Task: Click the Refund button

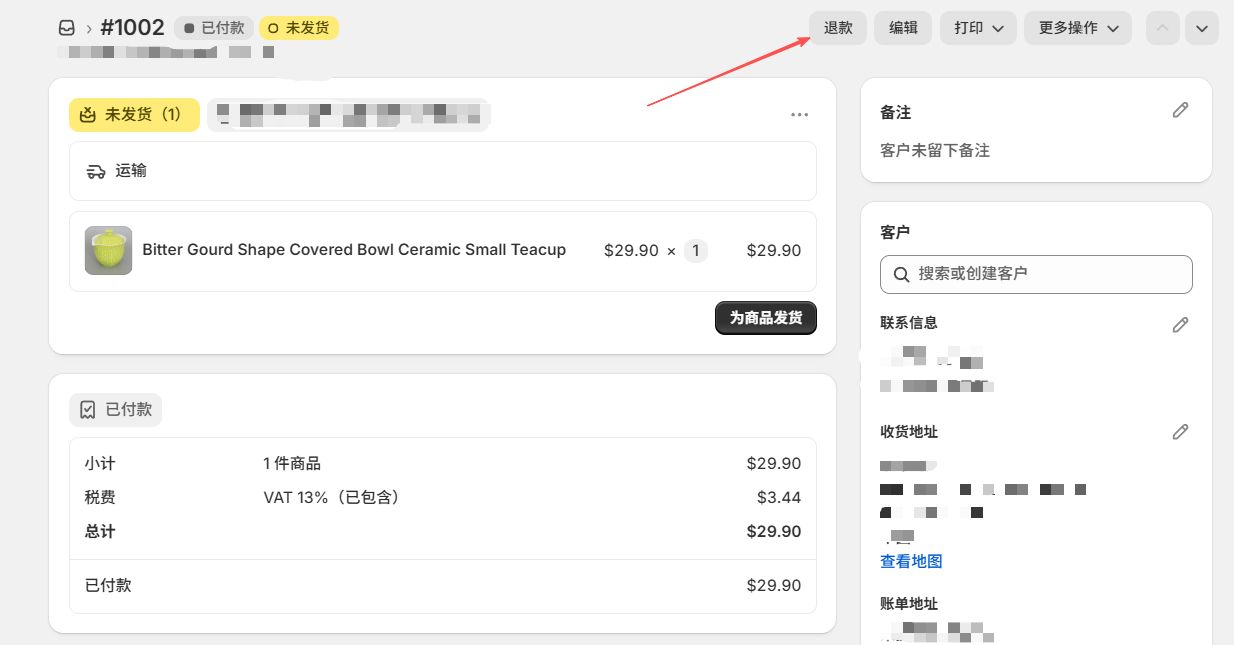Action: (838, 28)
